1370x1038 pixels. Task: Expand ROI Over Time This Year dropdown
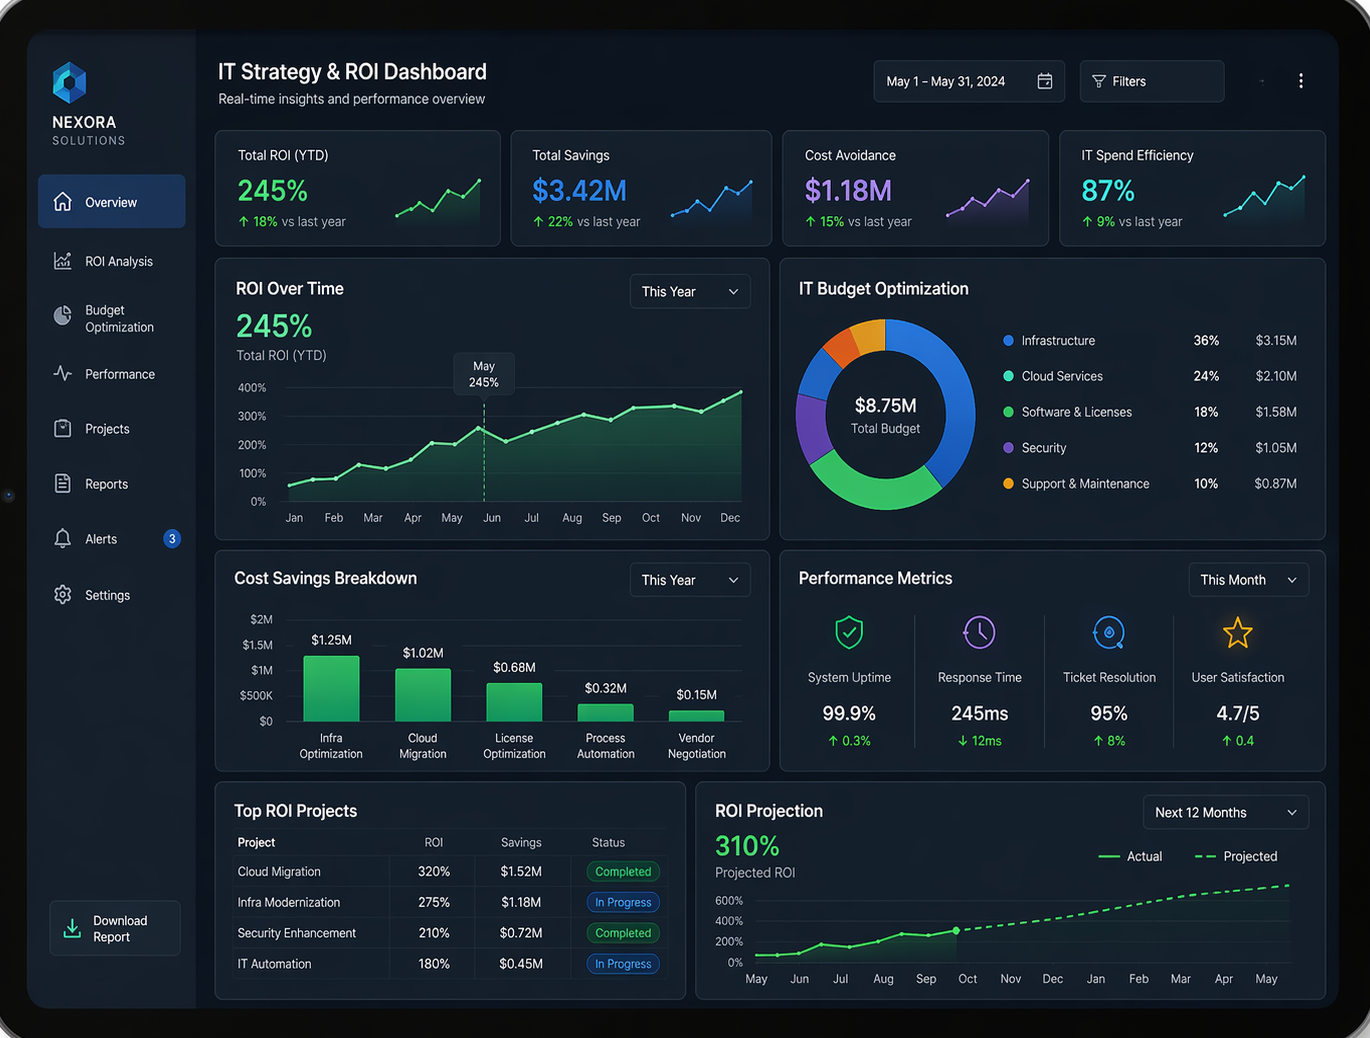690,292
